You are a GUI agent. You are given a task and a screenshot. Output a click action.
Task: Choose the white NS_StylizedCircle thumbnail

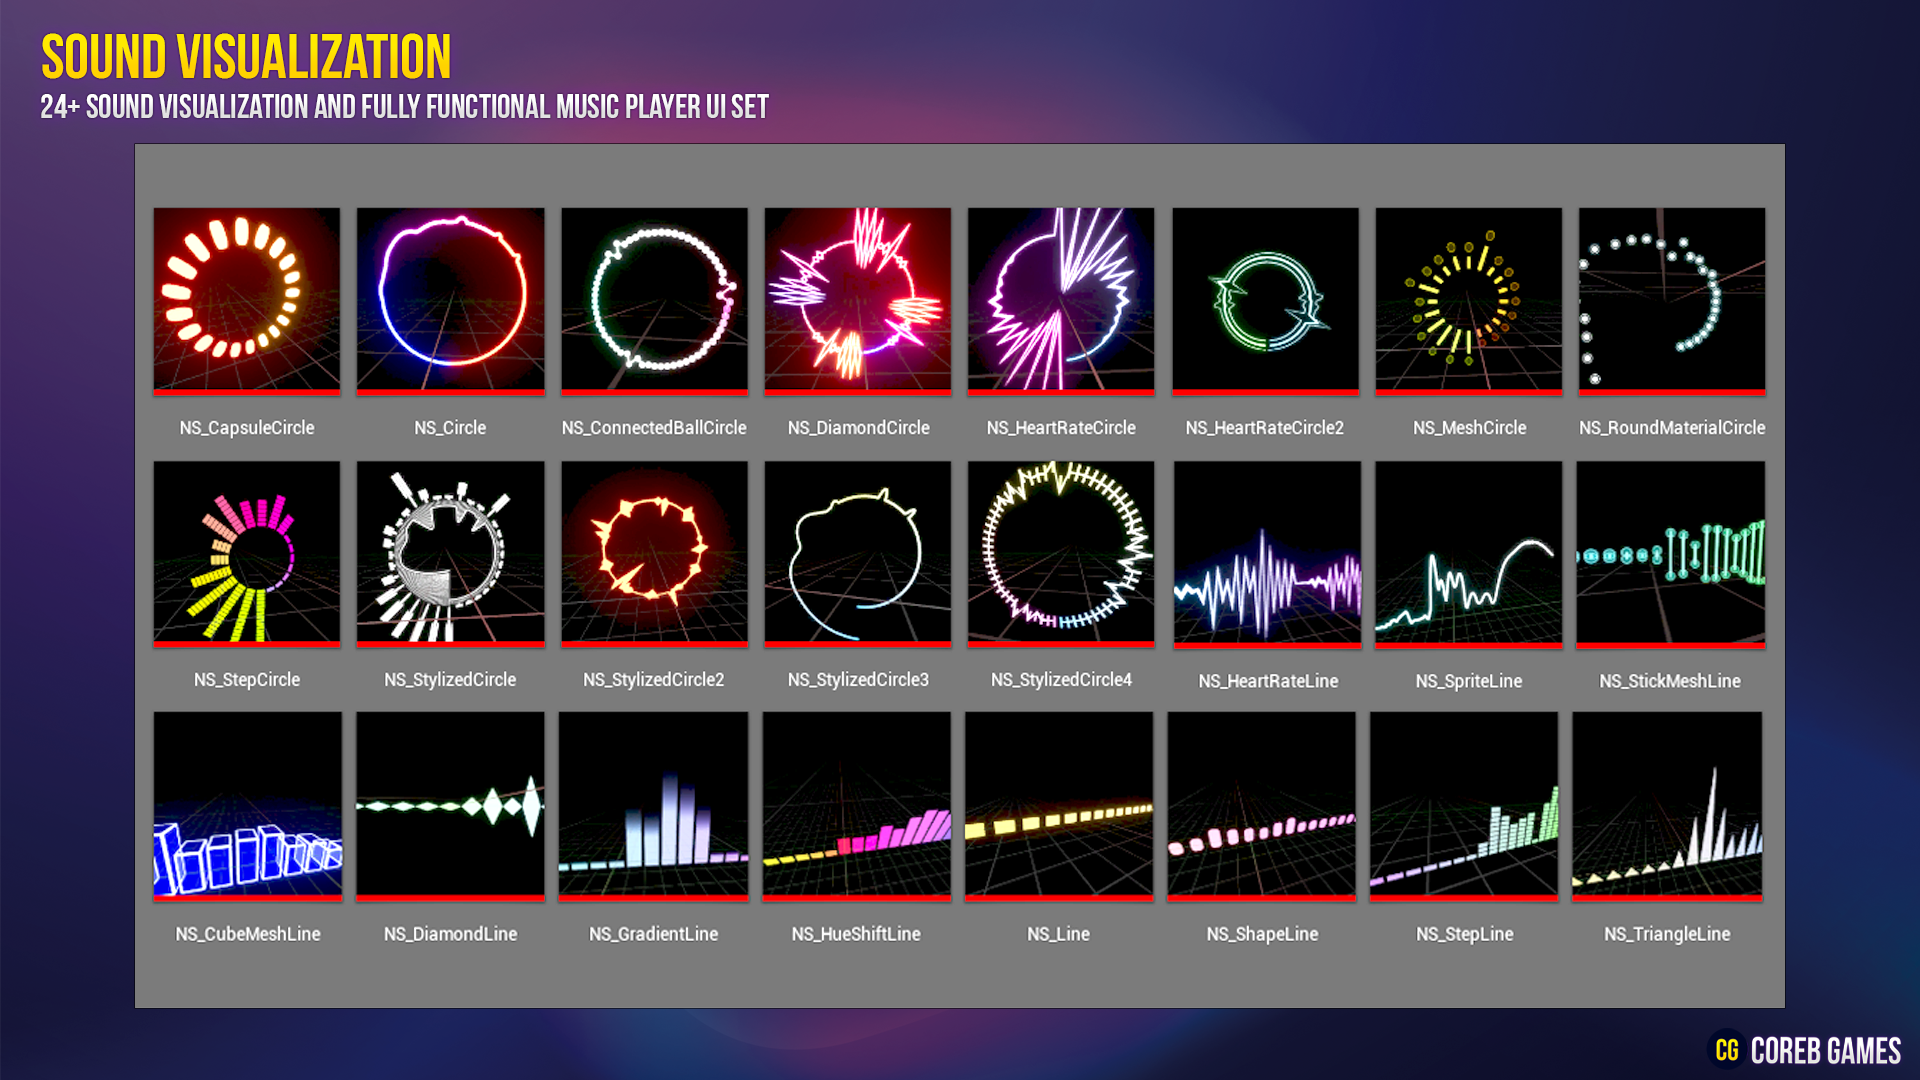pyautogui.click(x=450, y=552)
